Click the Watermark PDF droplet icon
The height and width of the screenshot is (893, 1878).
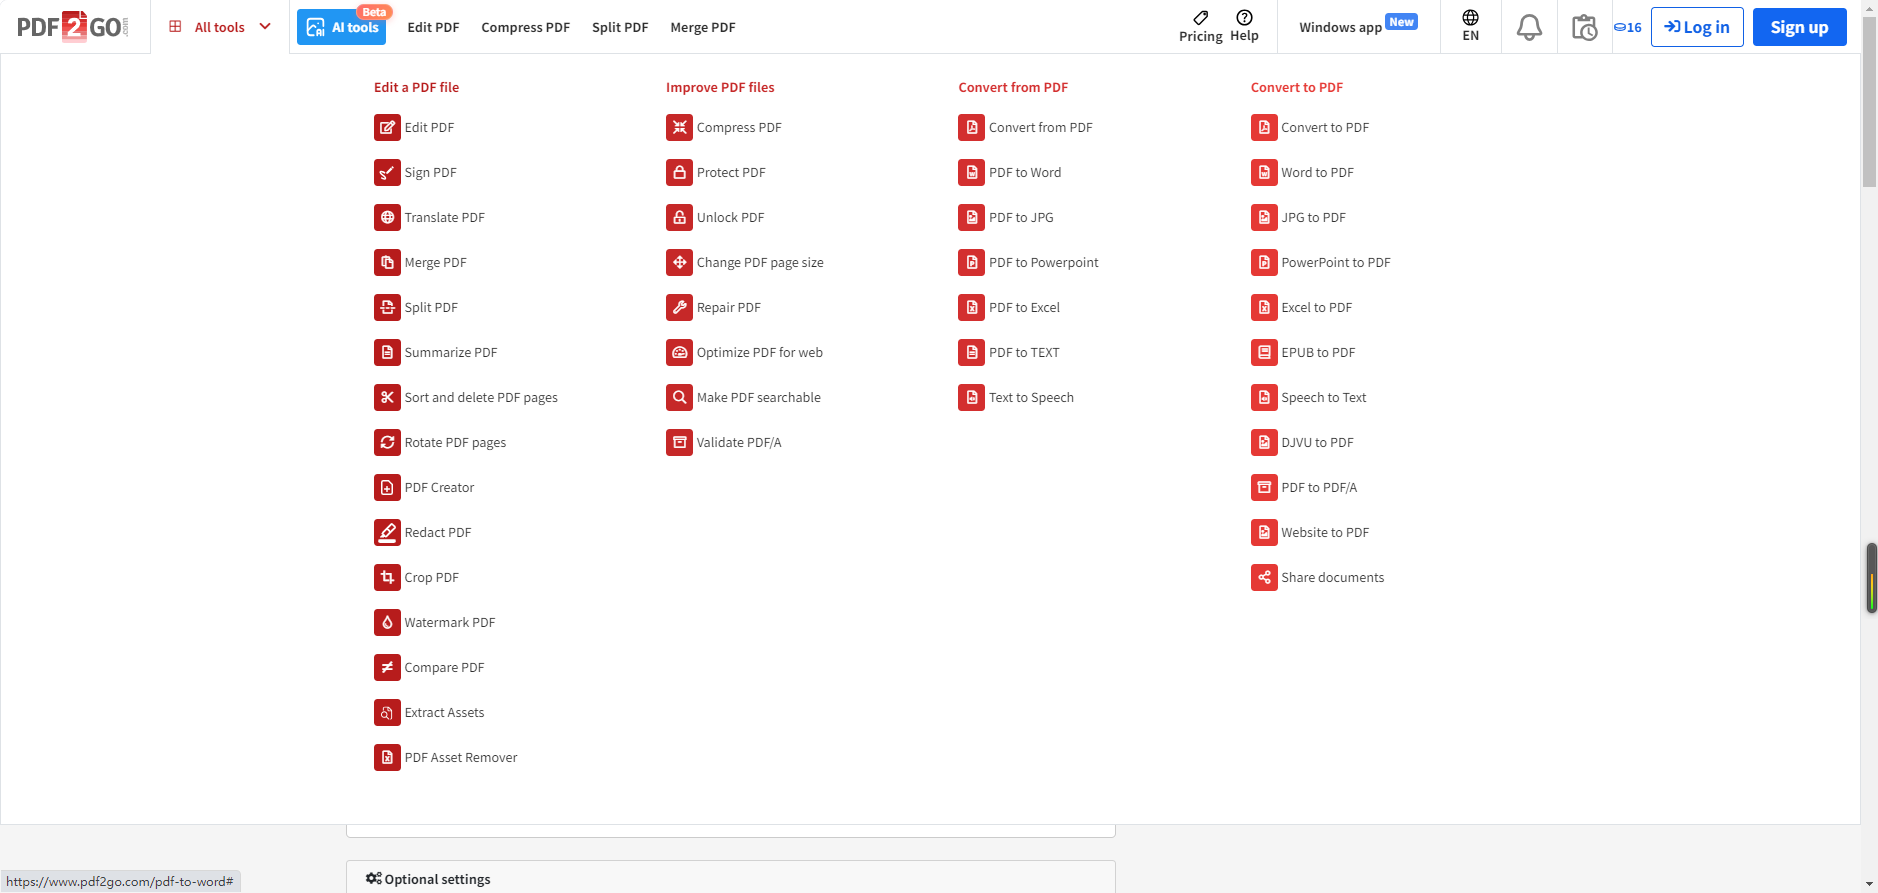click(x=387, y=623)
